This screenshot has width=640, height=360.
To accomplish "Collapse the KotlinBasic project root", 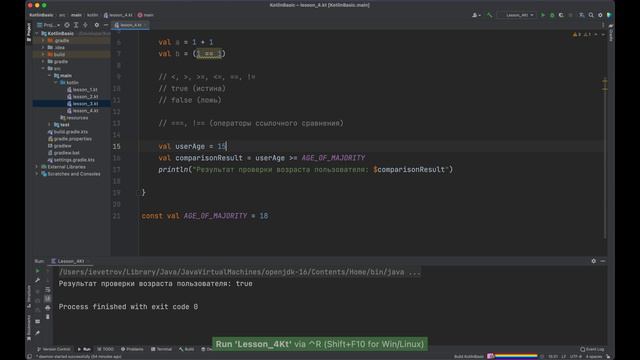I will 38,33.
